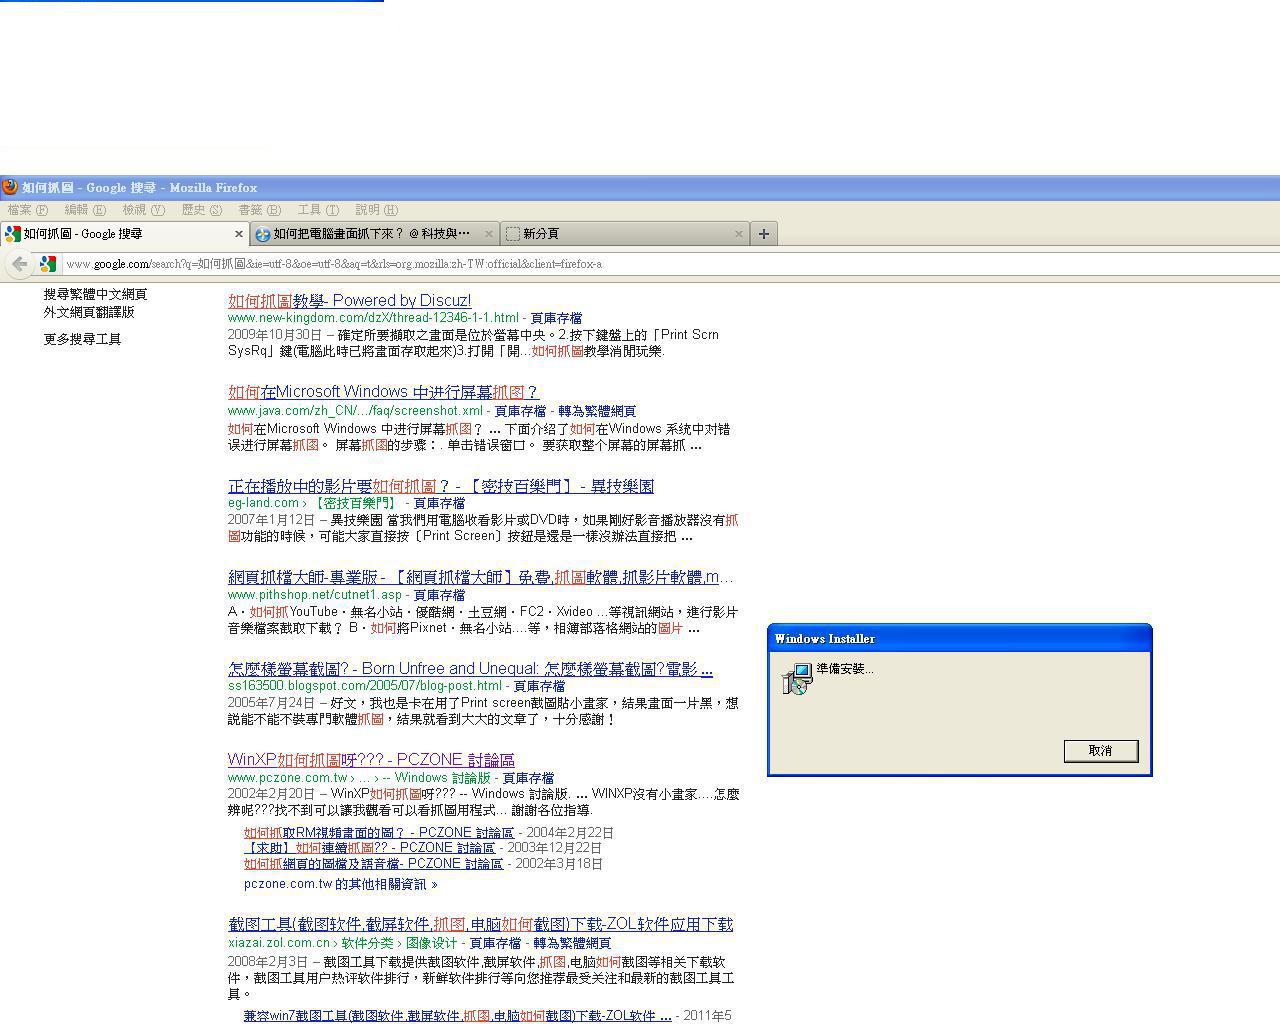The height and width of the screenshot is (1024, 1280).
Task: Click the Windows Installer dialog title bar
Action: 960,638
